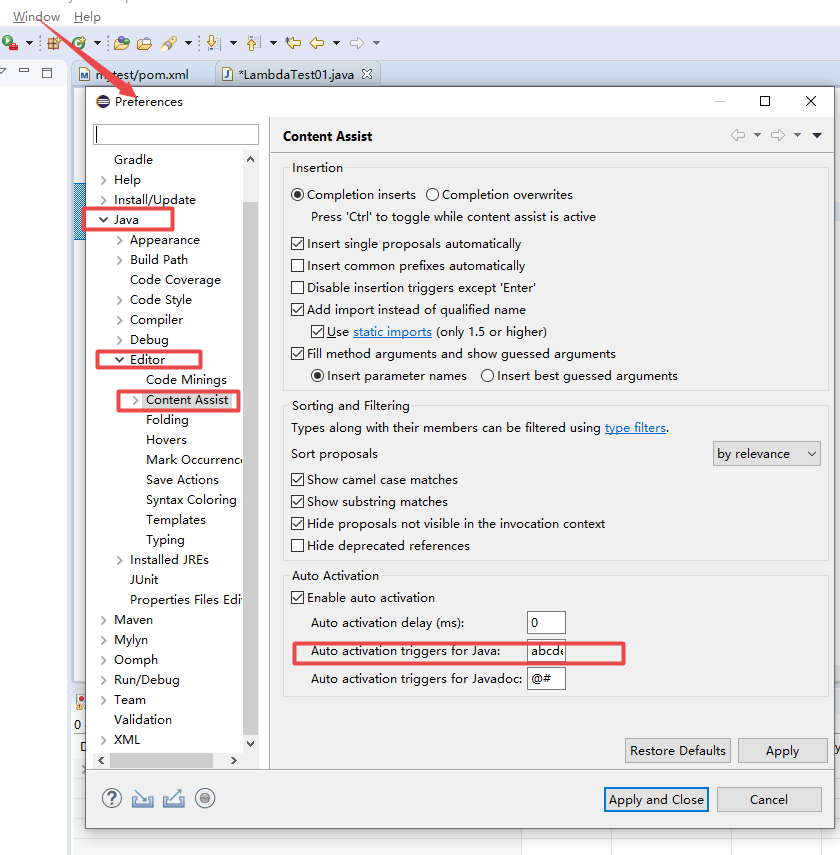Viewport: 840px width, 855px height.
Task: Collapse the Editor tree node
Action: (119, 360)
